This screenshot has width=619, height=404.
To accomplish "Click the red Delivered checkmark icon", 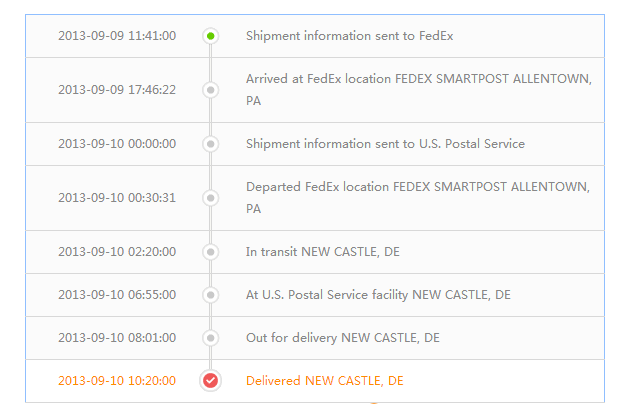I will point(210,381).
